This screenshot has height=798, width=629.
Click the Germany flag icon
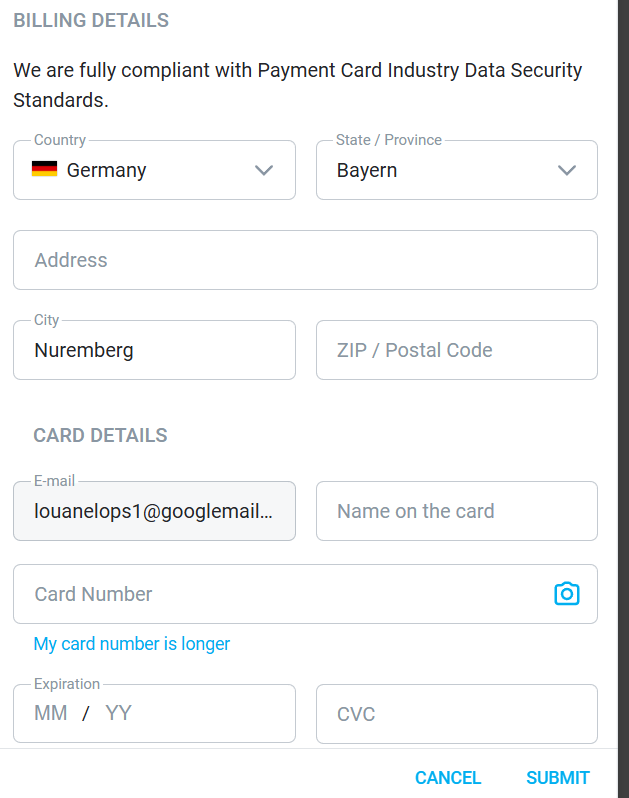[x=44, y=169]
